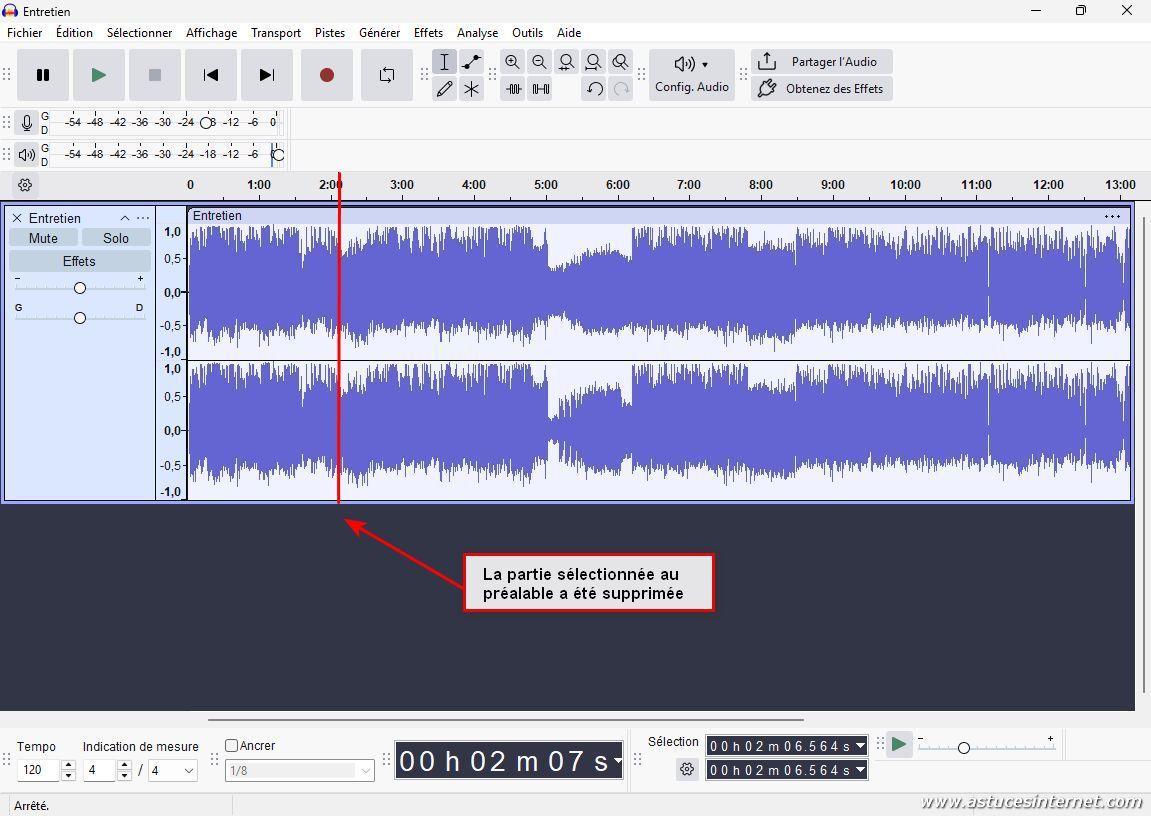
Task: Skip to start of track
Action: pyautogui.click(x=210, y=75)
